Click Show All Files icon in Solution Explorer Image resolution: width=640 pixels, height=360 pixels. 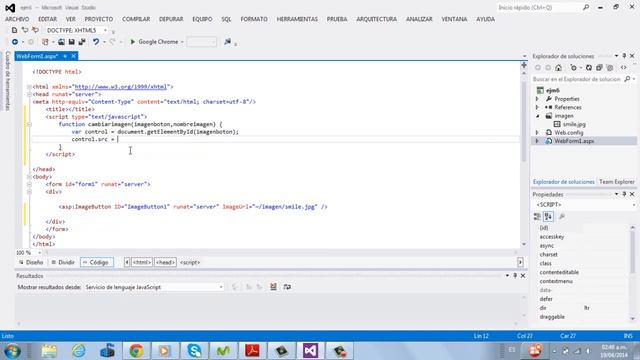tap(610, 68)
